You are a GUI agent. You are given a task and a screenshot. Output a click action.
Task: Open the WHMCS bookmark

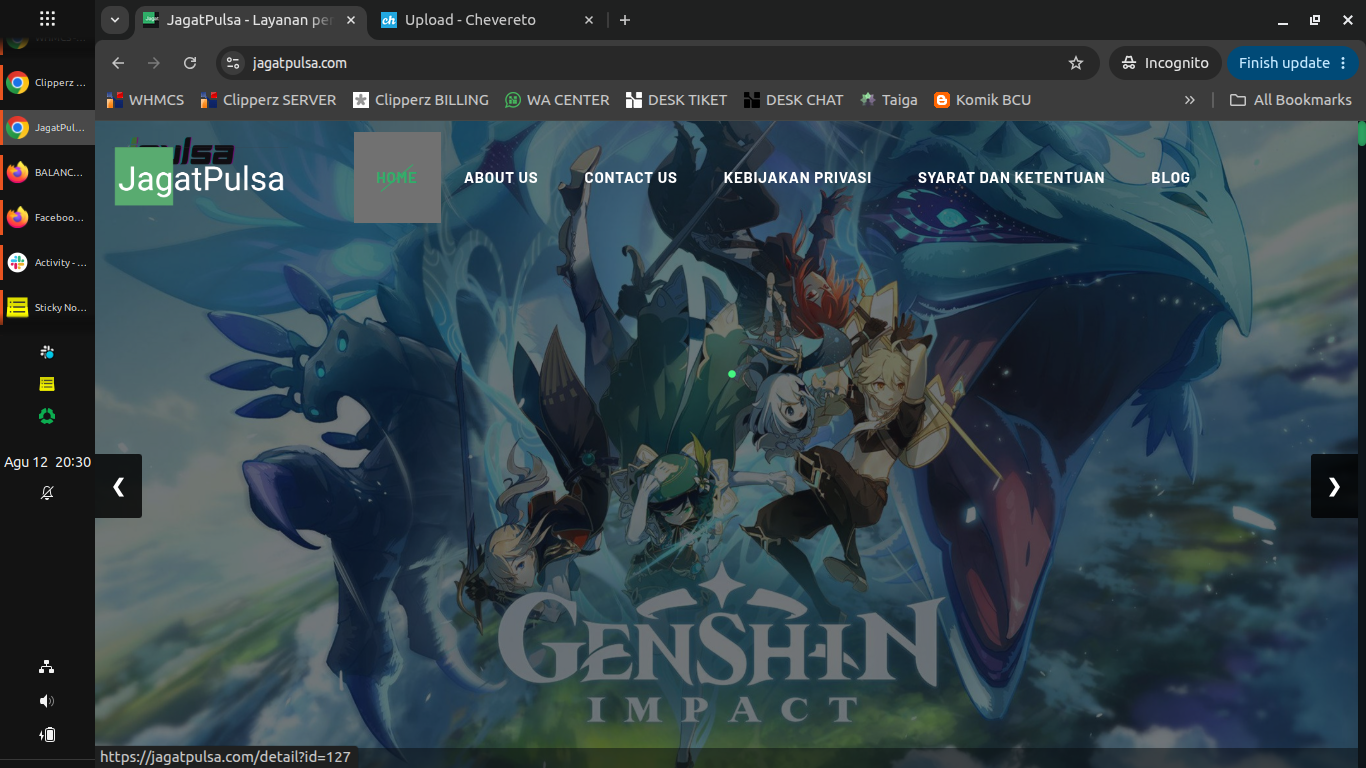click(x=146, y=100)
